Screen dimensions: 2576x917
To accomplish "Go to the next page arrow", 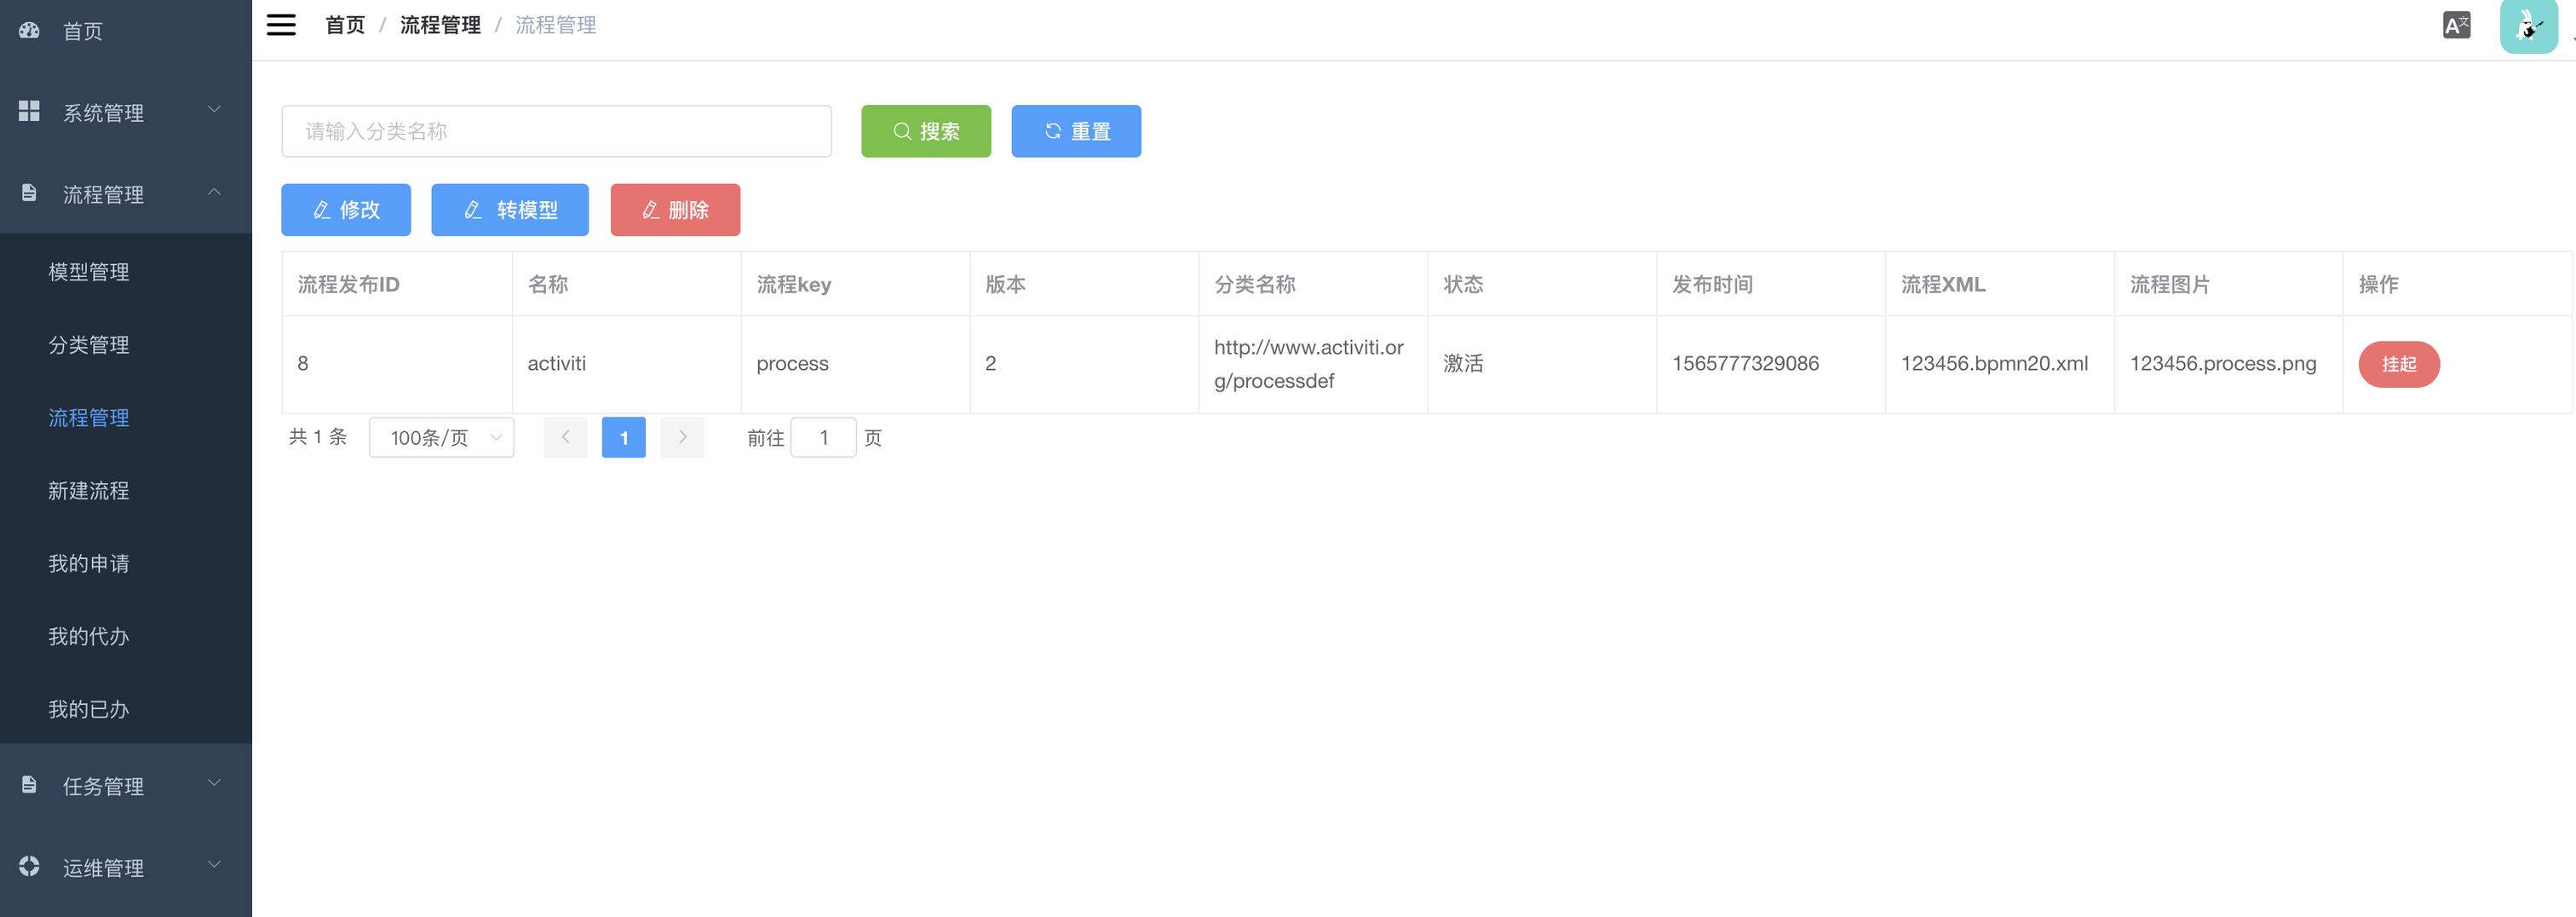I will pyautogui.click(x=682, y=437).
